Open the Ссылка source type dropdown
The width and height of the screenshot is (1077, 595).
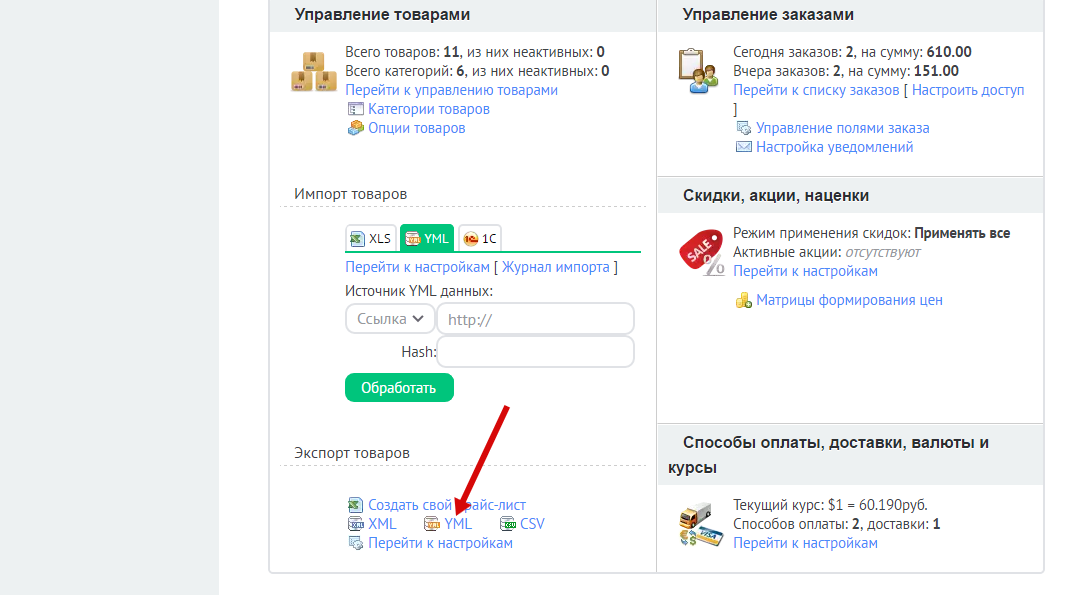[389, 319]
